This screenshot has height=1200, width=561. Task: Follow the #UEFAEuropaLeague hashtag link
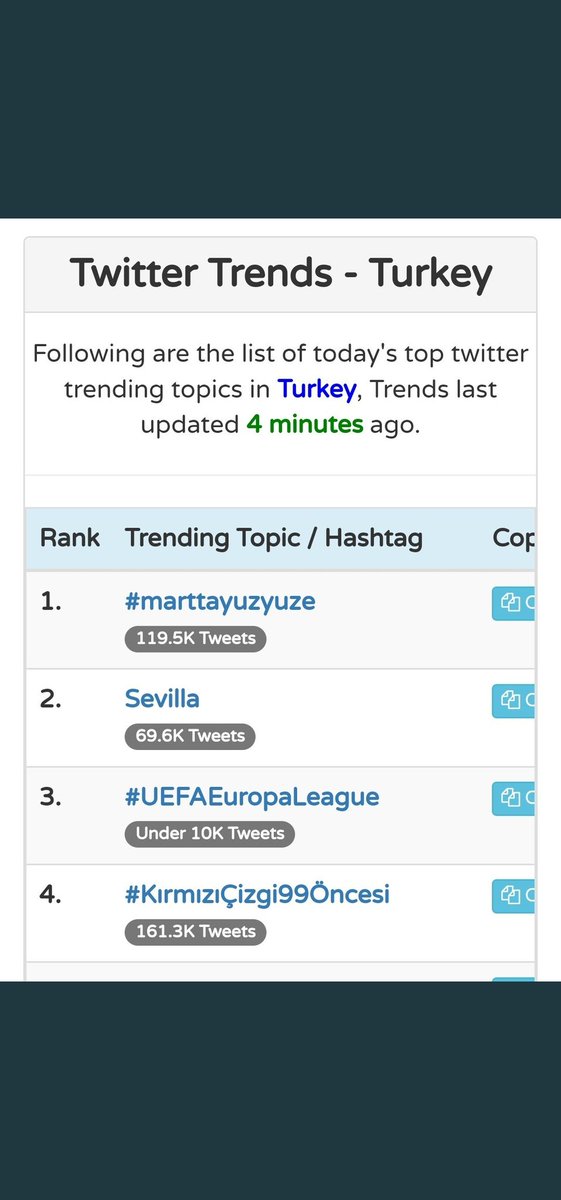(252, 797)
